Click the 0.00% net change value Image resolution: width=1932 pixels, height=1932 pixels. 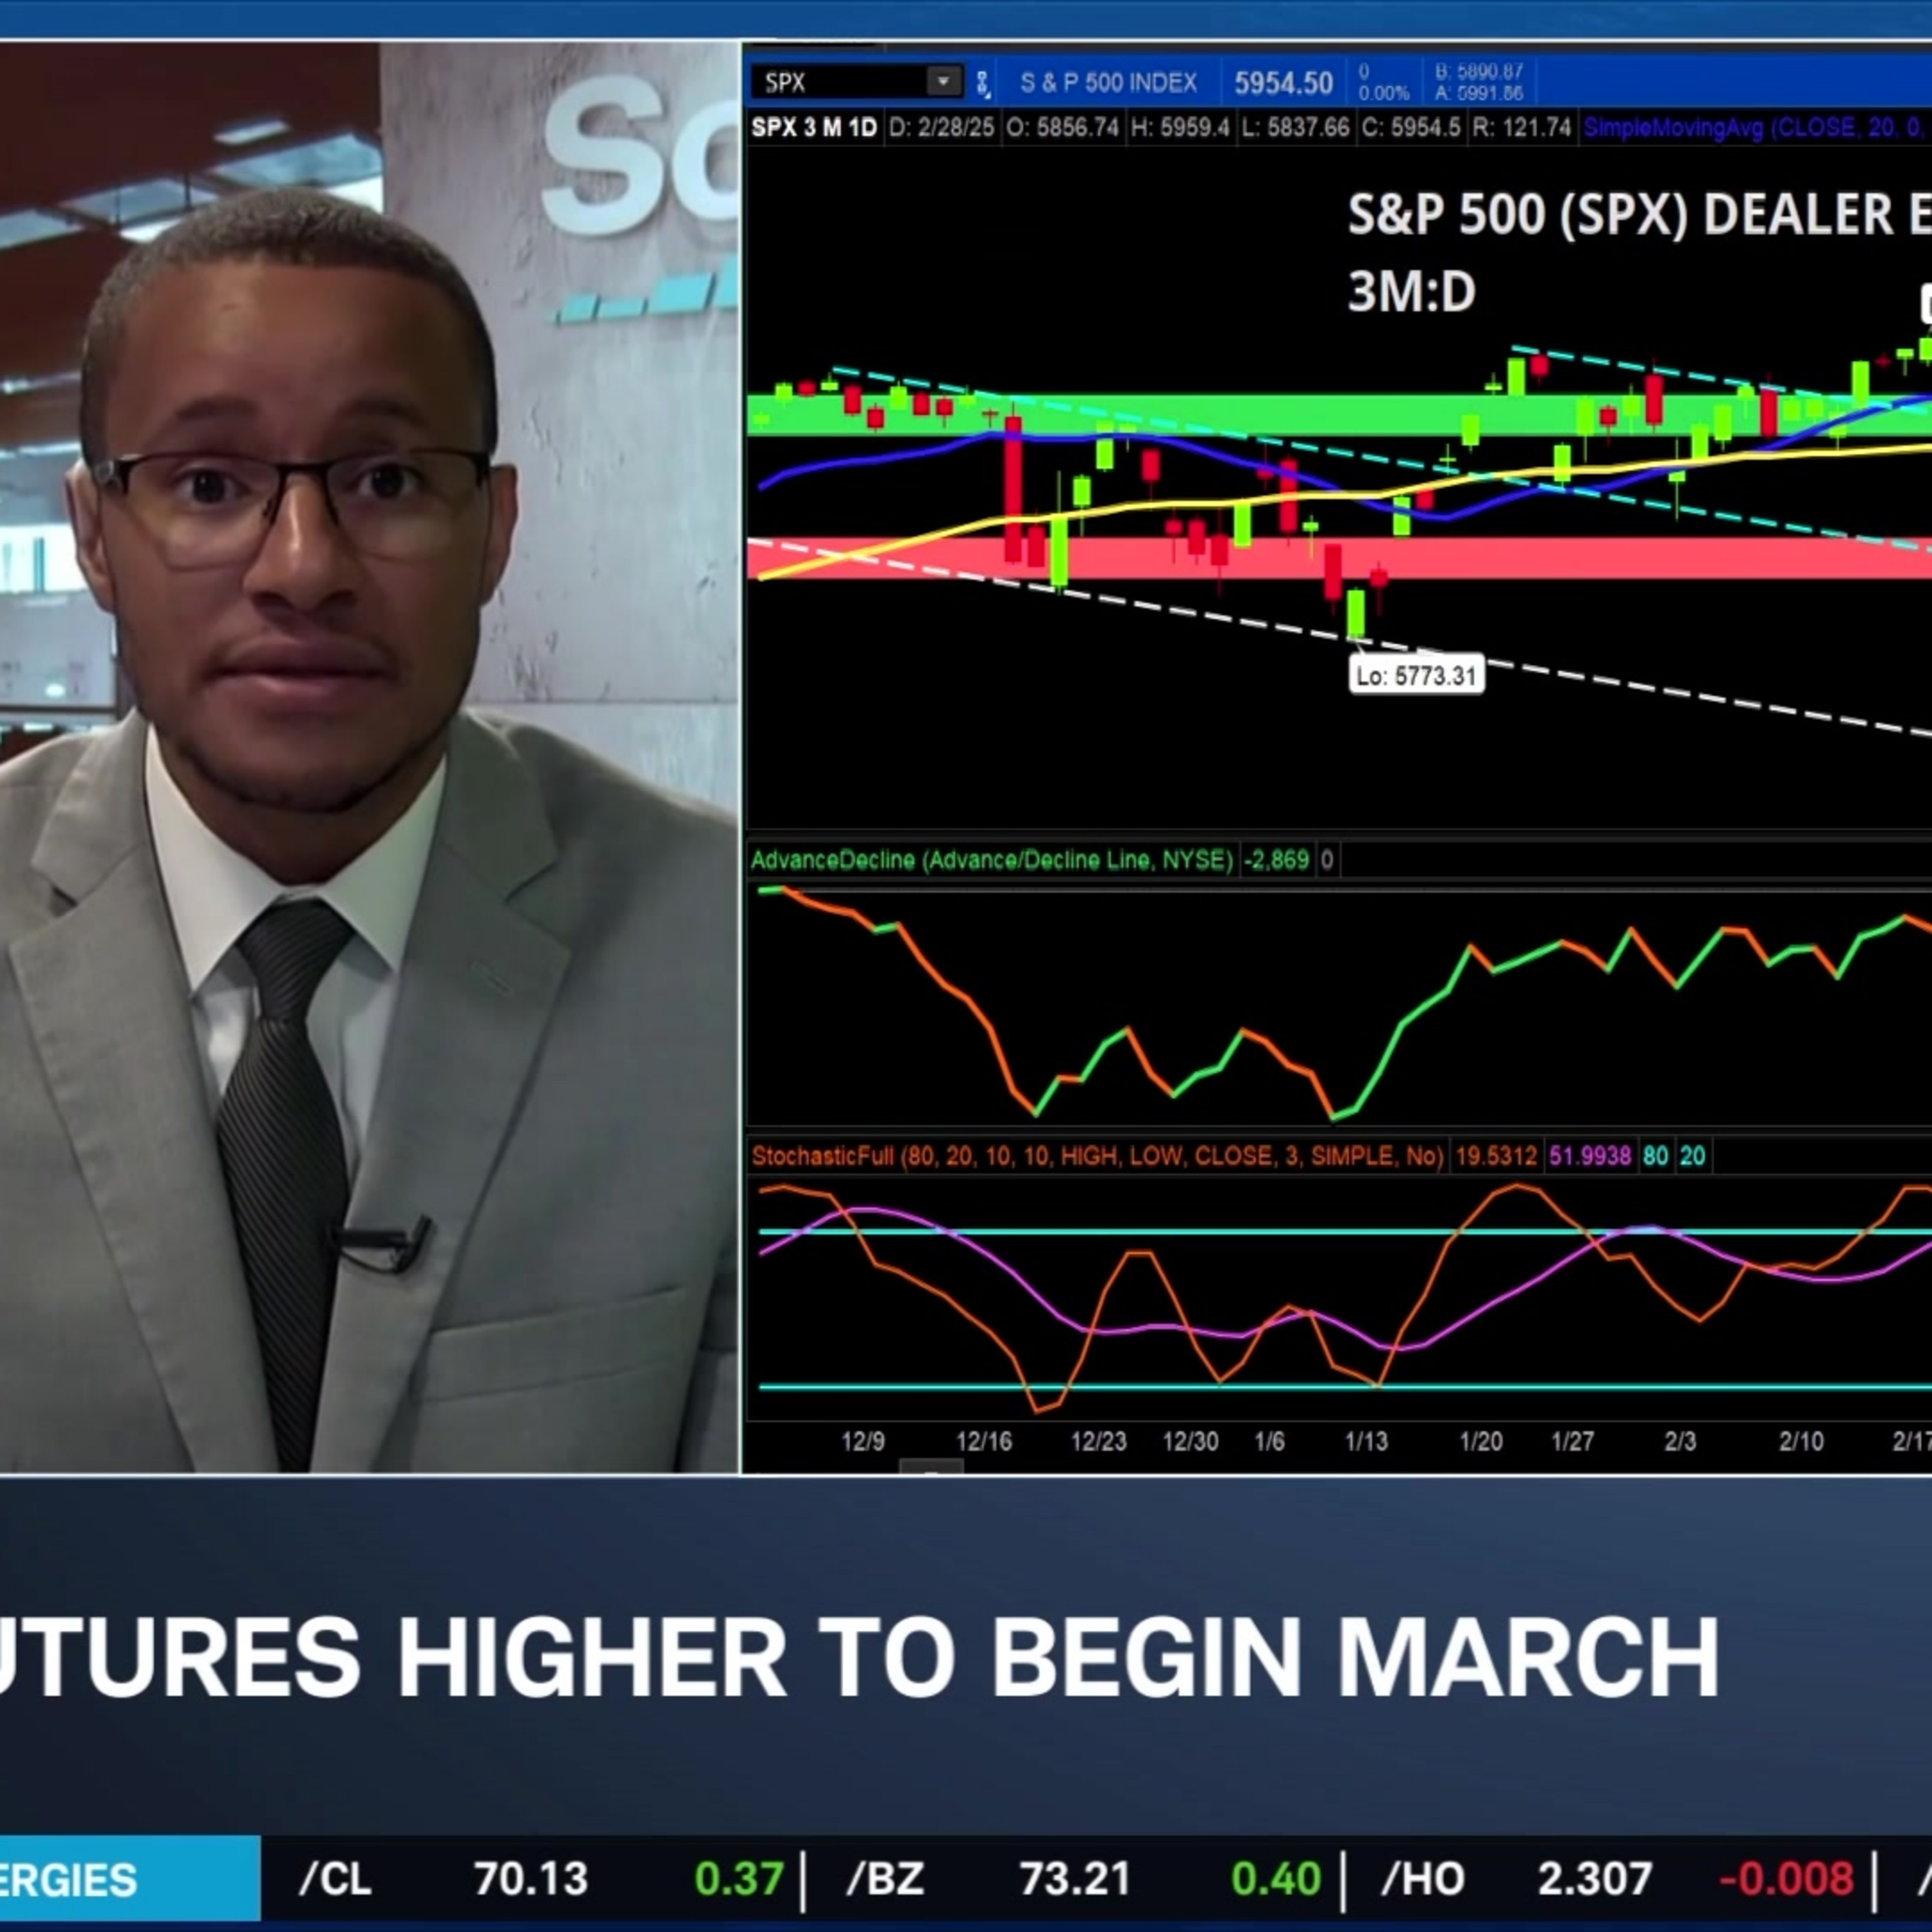tap(1383, 94)
